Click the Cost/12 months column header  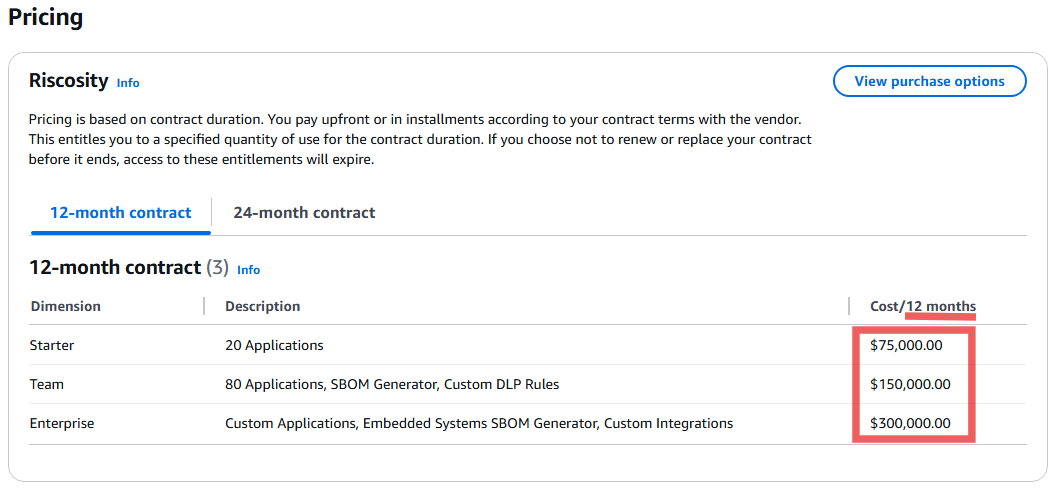922,307
